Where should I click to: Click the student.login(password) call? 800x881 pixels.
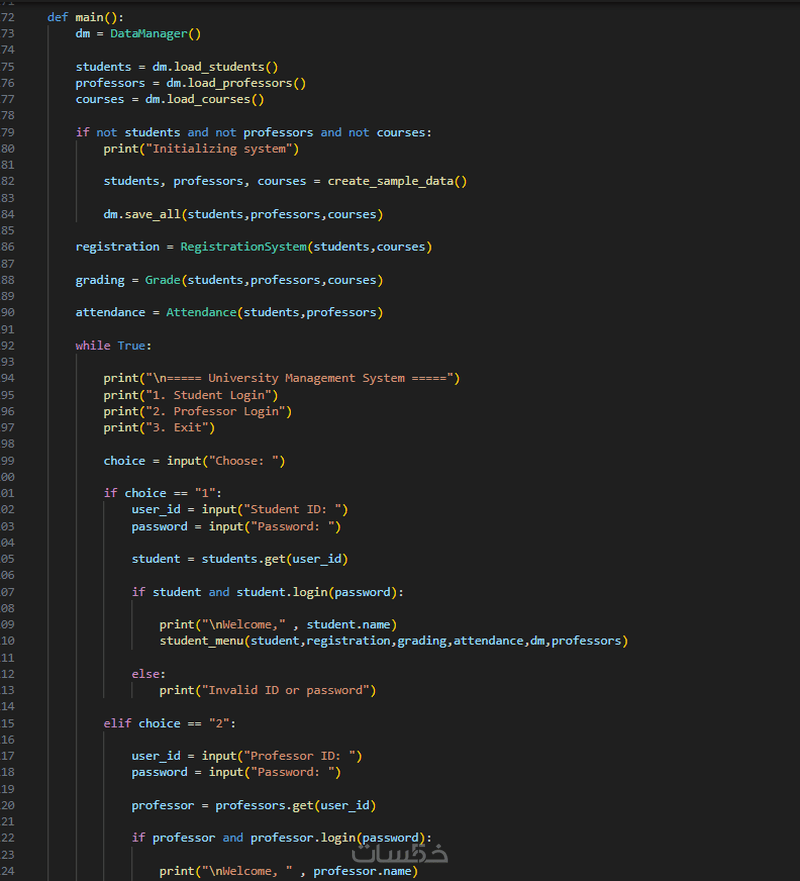click(317, 592)
